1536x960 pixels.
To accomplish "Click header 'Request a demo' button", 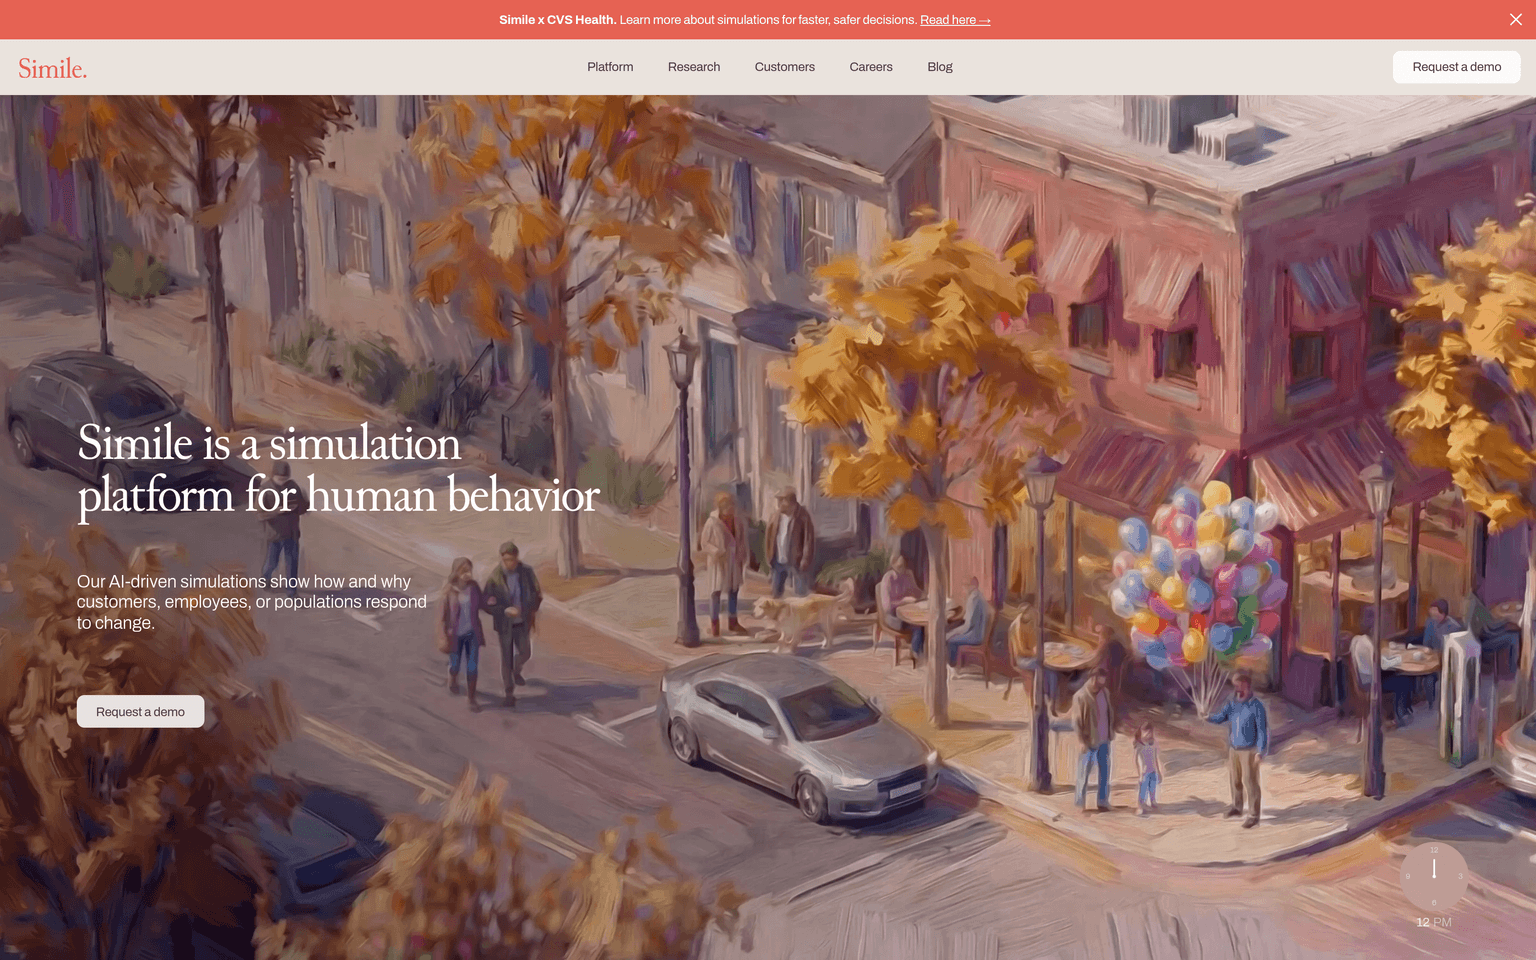I will (x=1456, y=67).
